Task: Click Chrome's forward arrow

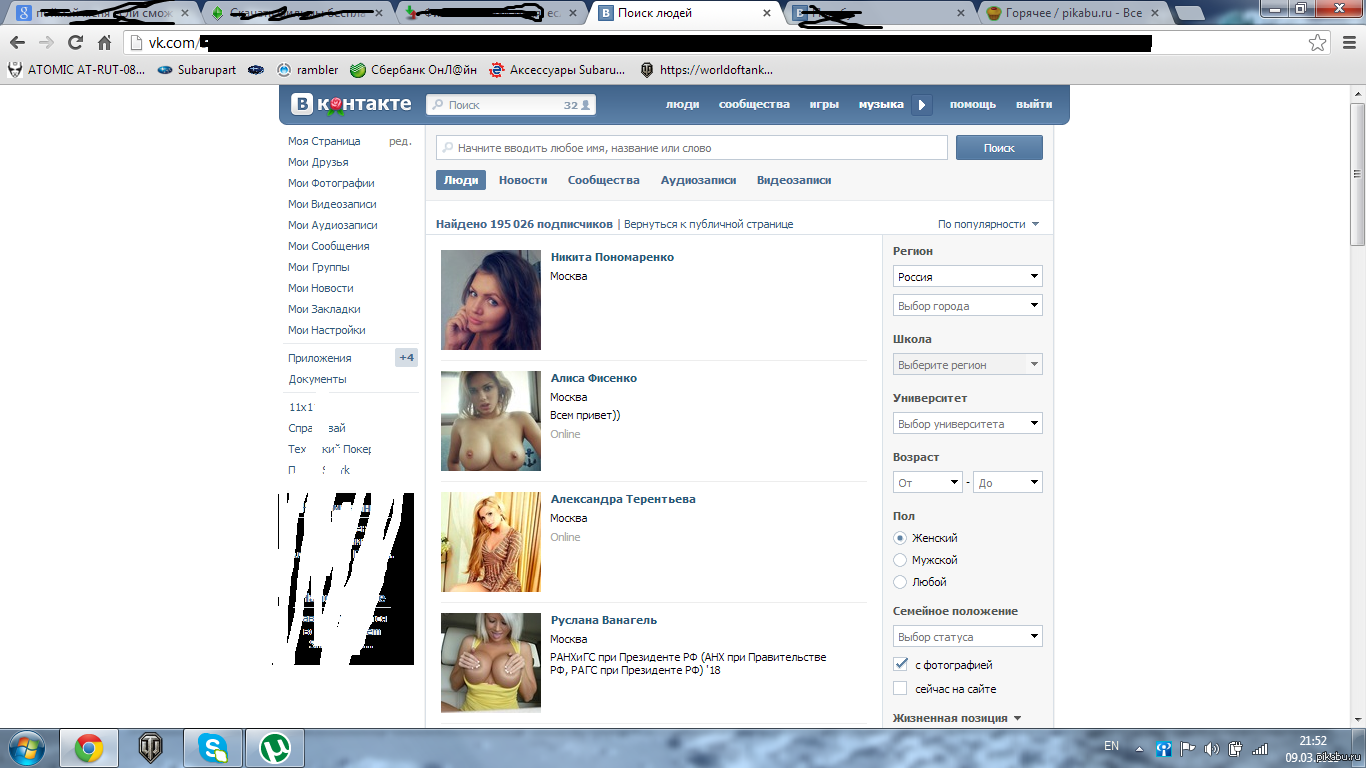Action: coord(46,43)
